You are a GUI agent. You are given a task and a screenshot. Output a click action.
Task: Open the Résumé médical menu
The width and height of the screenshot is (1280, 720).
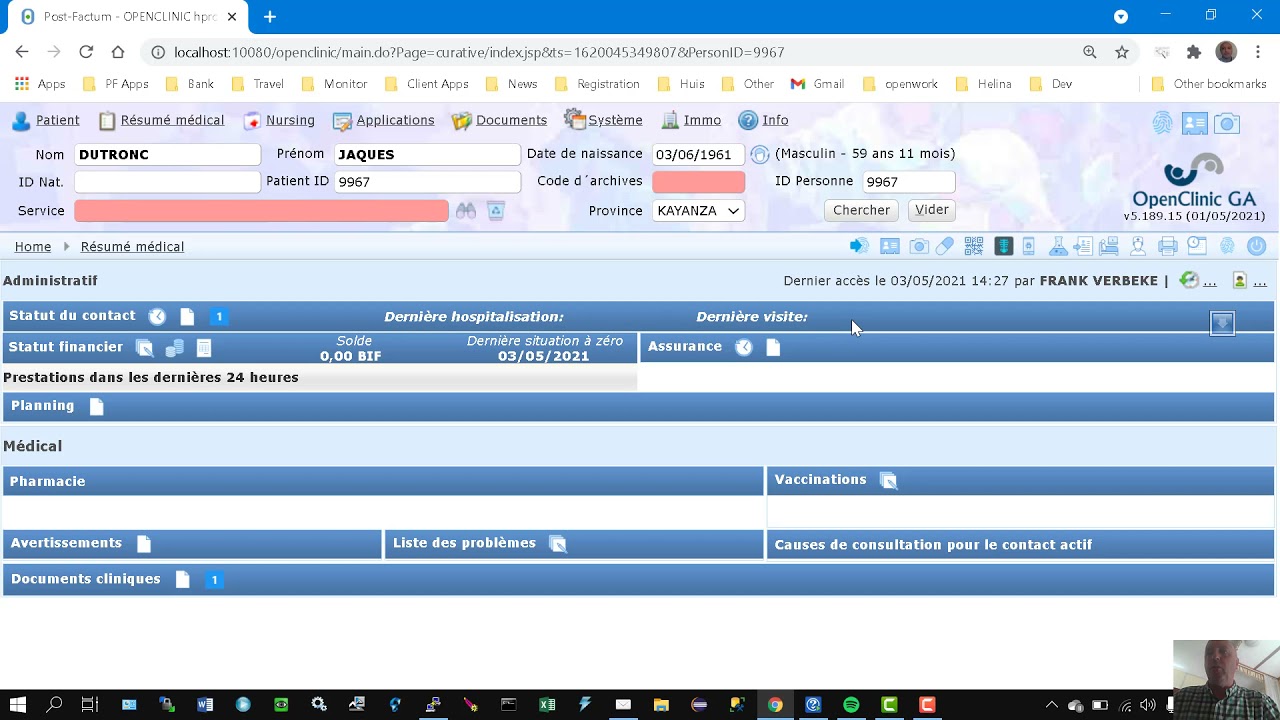point(162,120)
